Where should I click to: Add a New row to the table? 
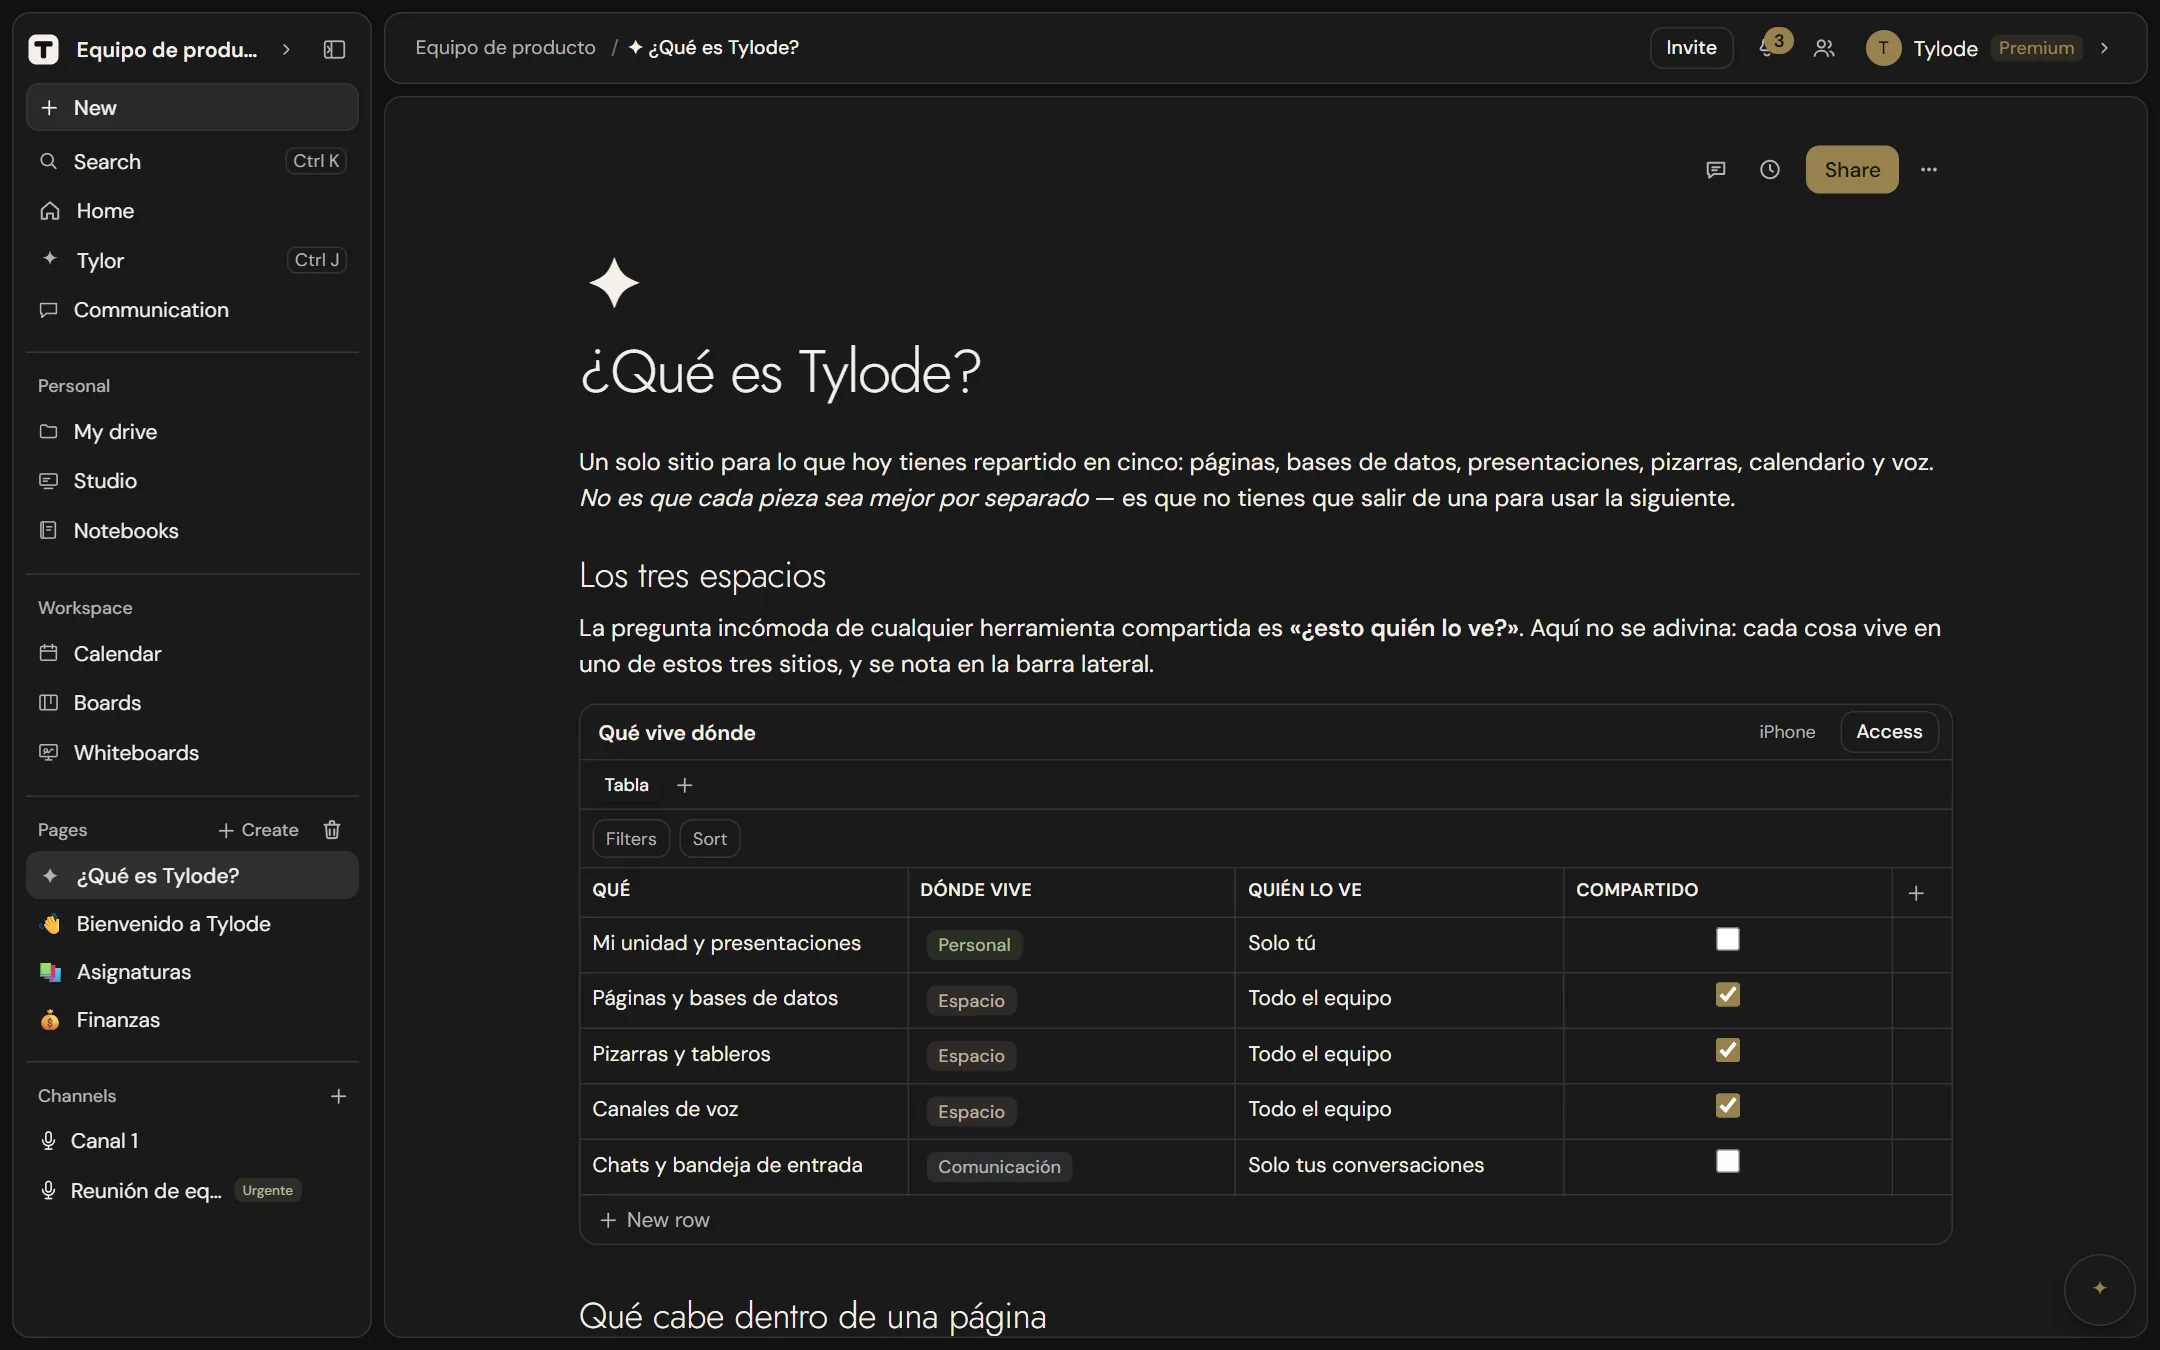click(x=654, y=1220)
